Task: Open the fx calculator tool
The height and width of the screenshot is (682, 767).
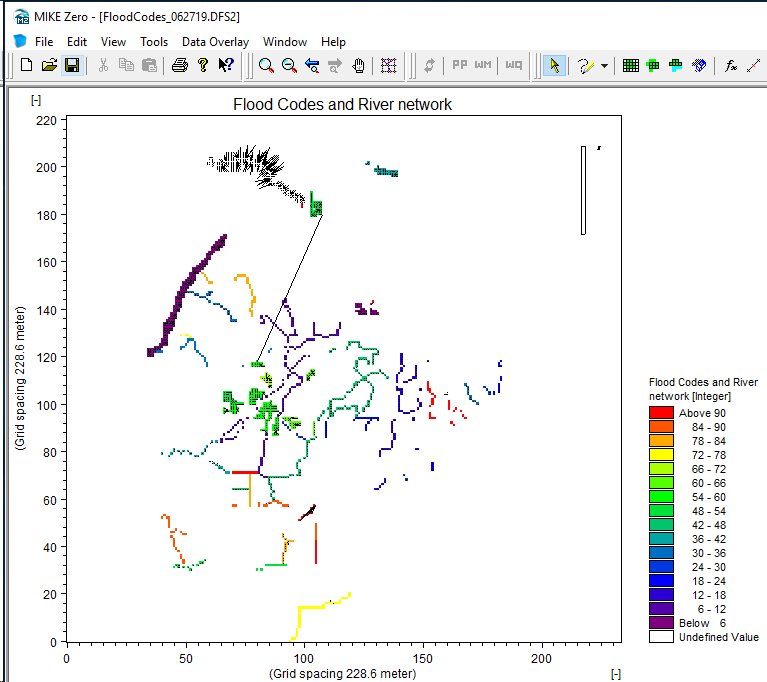Action: pos(731,65)
